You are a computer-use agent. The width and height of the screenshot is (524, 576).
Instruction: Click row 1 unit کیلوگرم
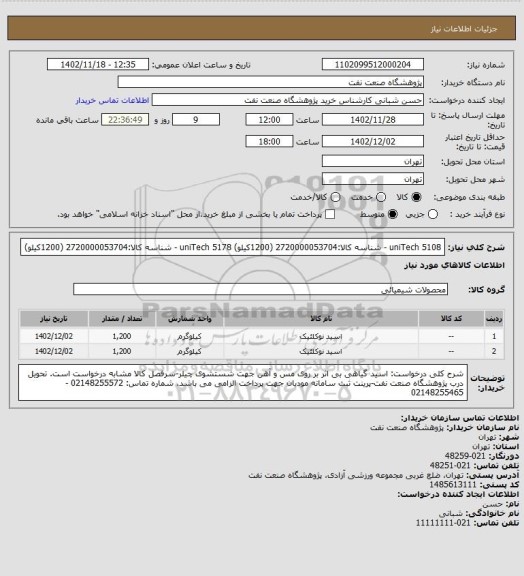pyautogui.click(x=190, y=336)
